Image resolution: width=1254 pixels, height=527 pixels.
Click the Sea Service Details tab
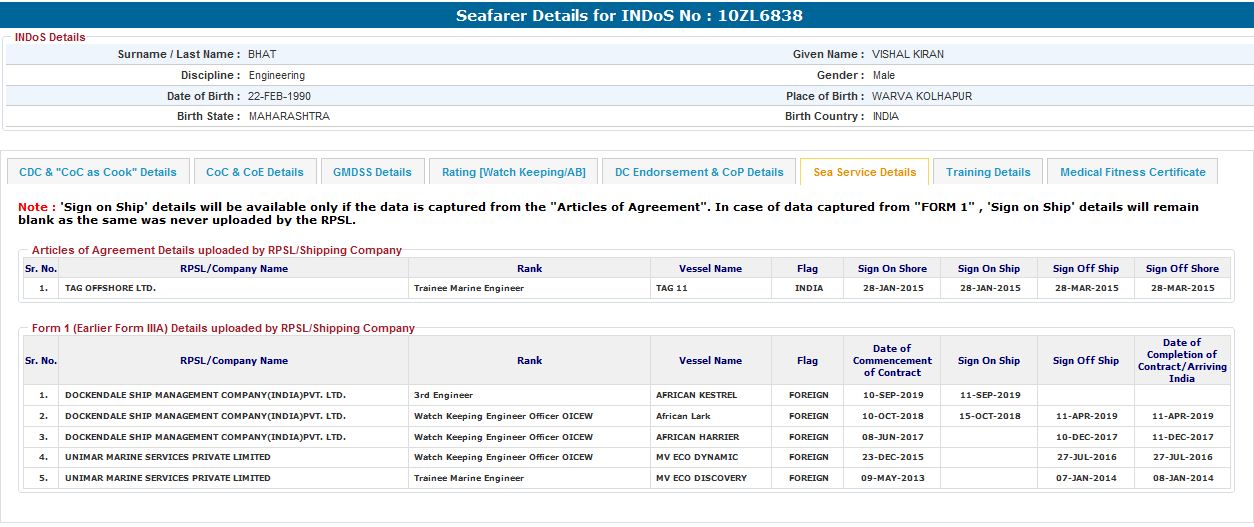tap(864, 172)
